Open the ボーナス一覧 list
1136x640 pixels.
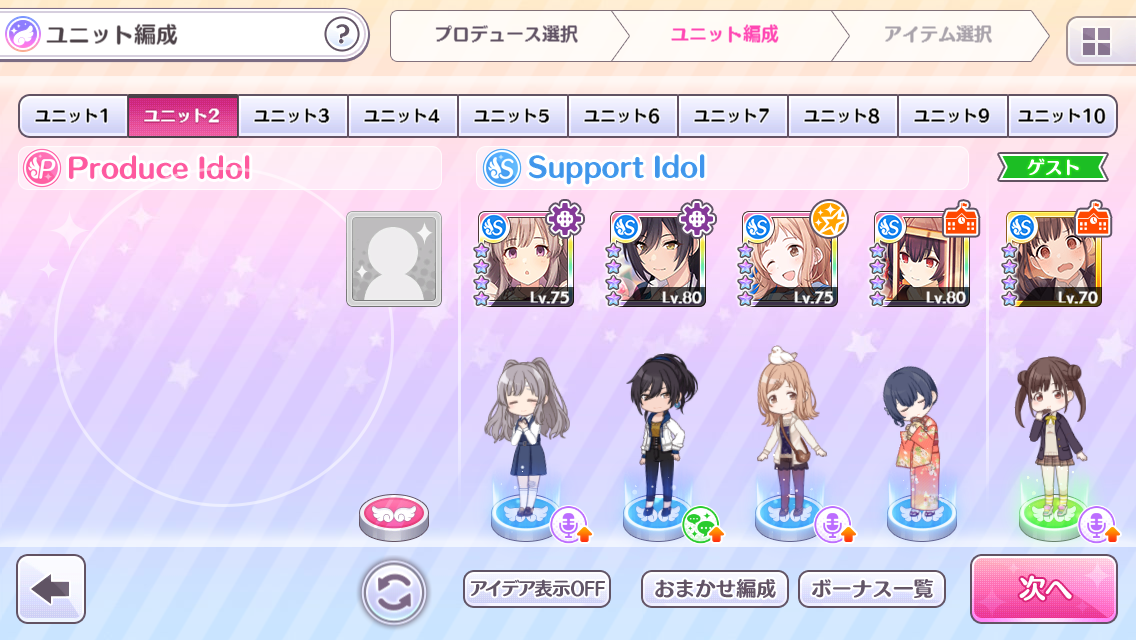(x=872, y=589)
